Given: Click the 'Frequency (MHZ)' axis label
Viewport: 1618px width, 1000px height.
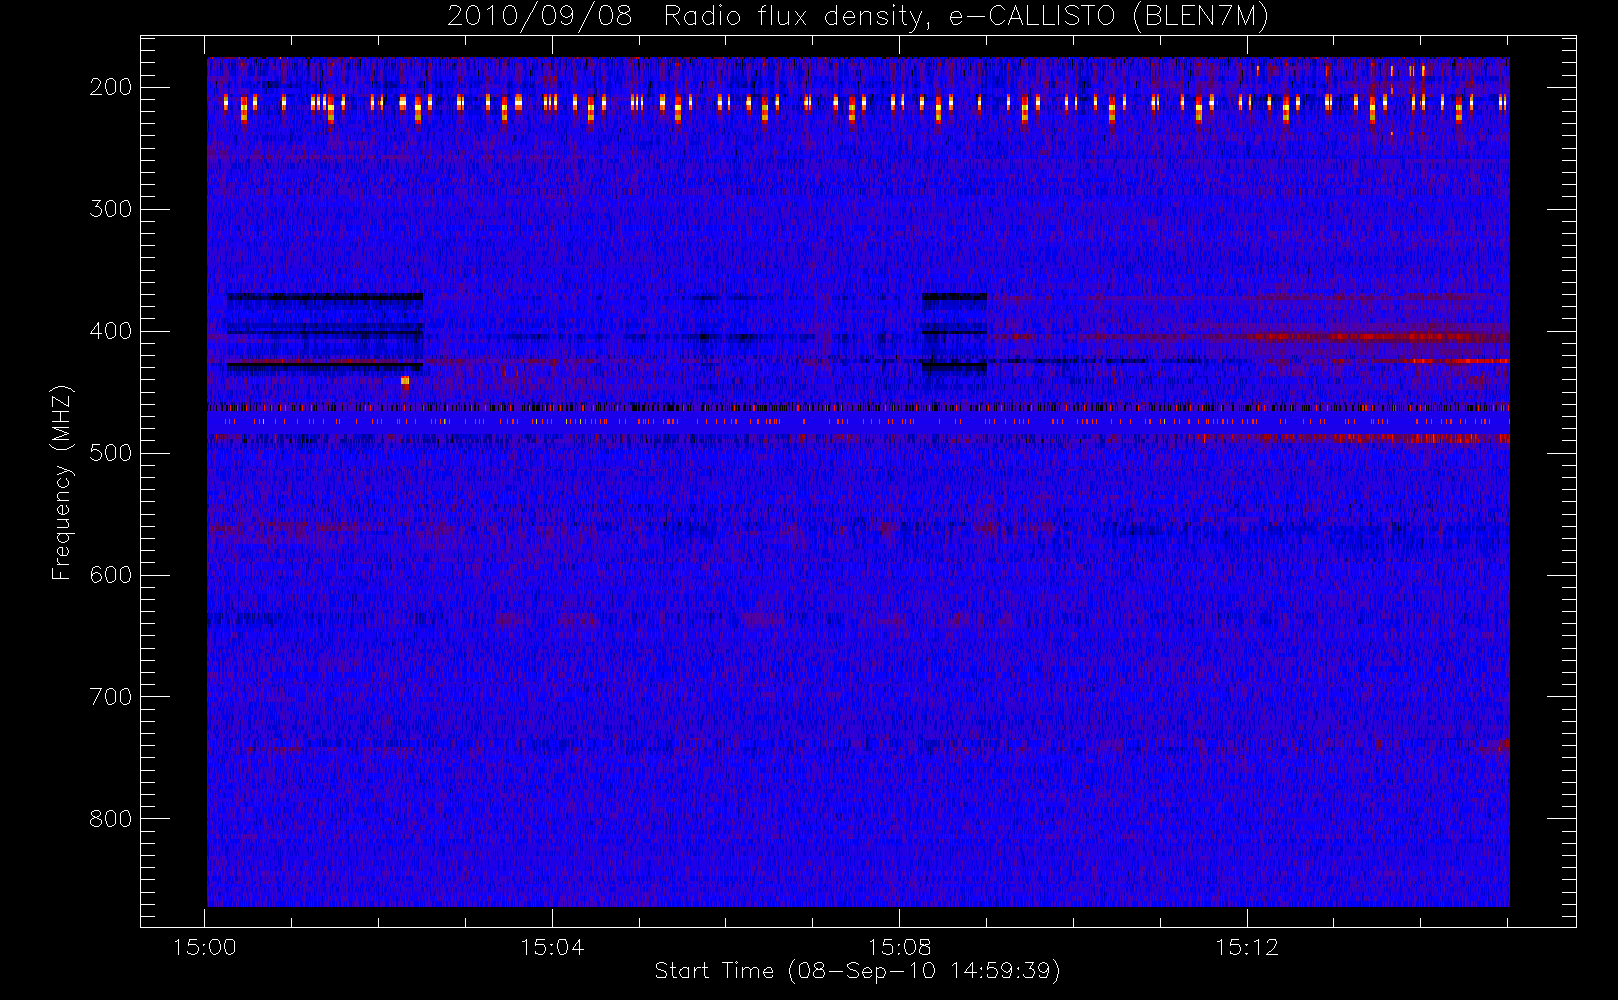Looking at the screenshot, I should (x=62, y=482).
